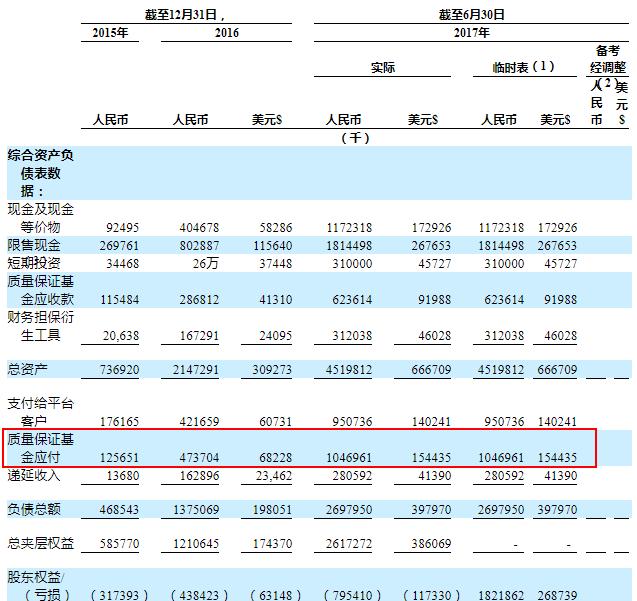
Task: Click value 115484 in receivables row
Action: (x=119, y=299)
